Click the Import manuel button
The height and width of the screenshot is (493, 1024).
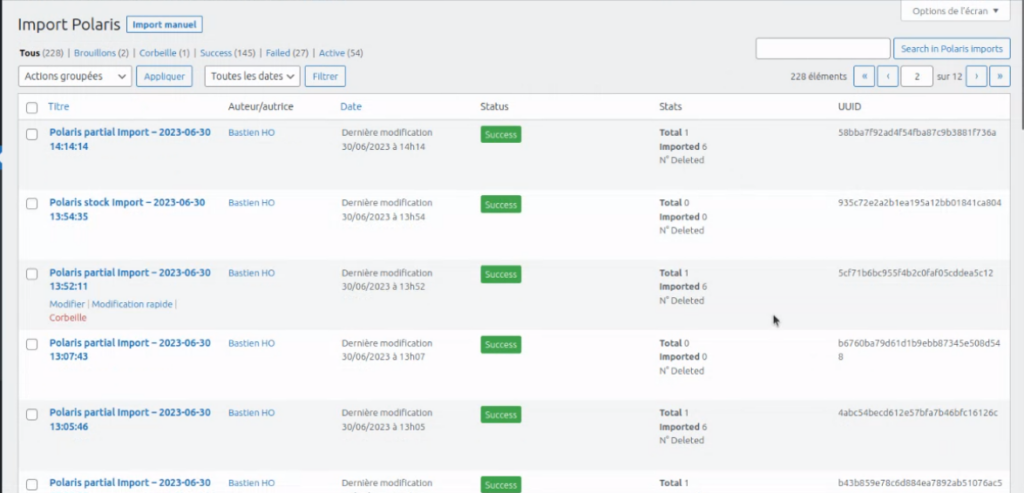click(164, 24)
